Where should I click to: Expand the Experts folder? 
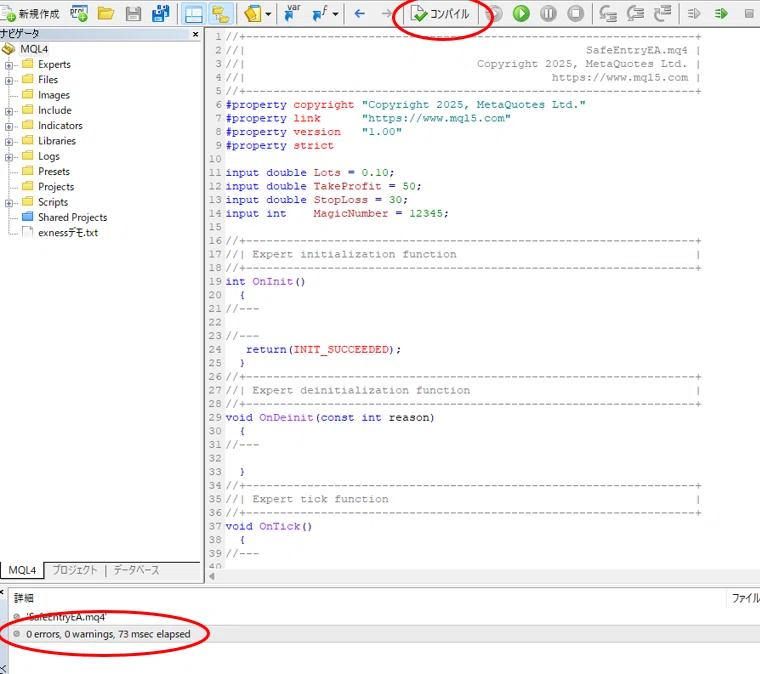tap(9, 65)
